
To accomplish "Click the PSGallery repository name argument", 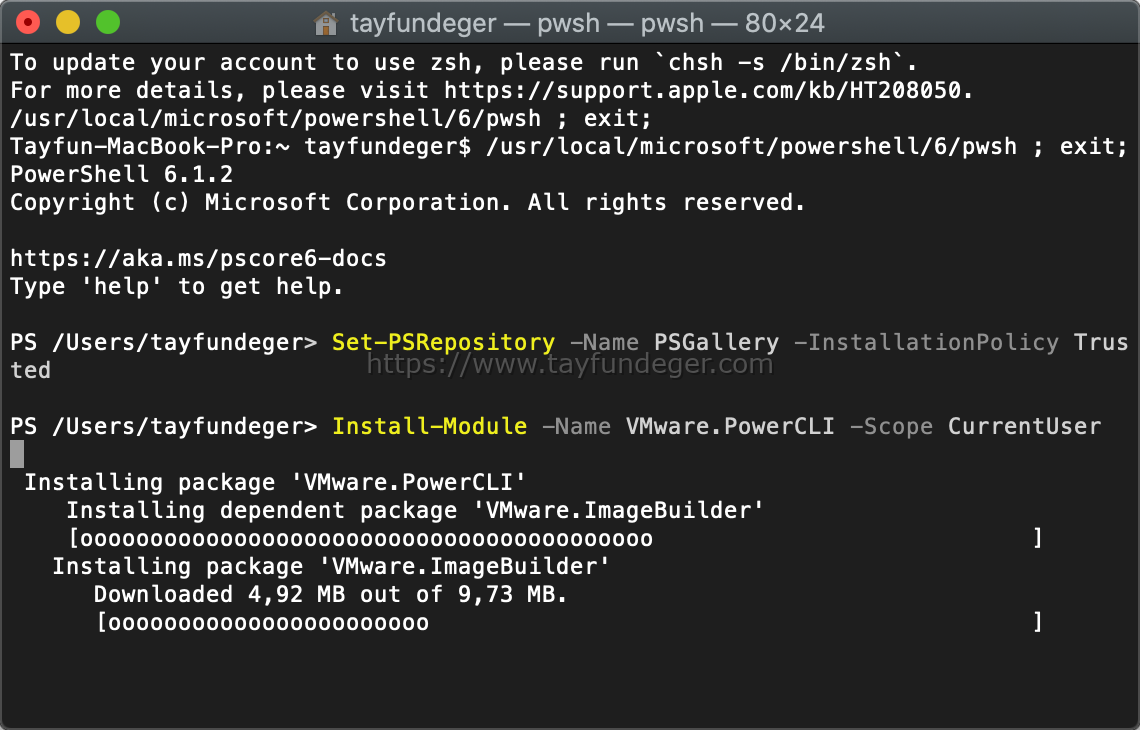I will point(716,342).
